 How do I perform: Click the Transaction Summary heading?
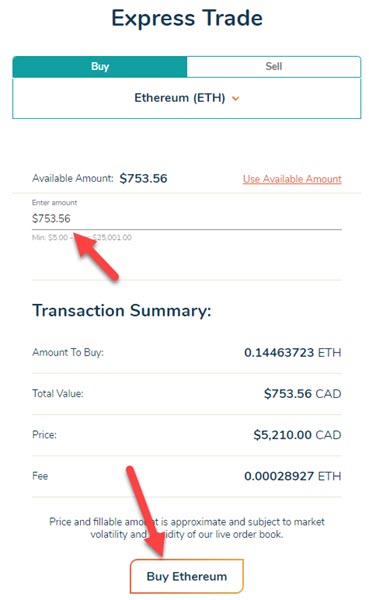tap(122, 310)
